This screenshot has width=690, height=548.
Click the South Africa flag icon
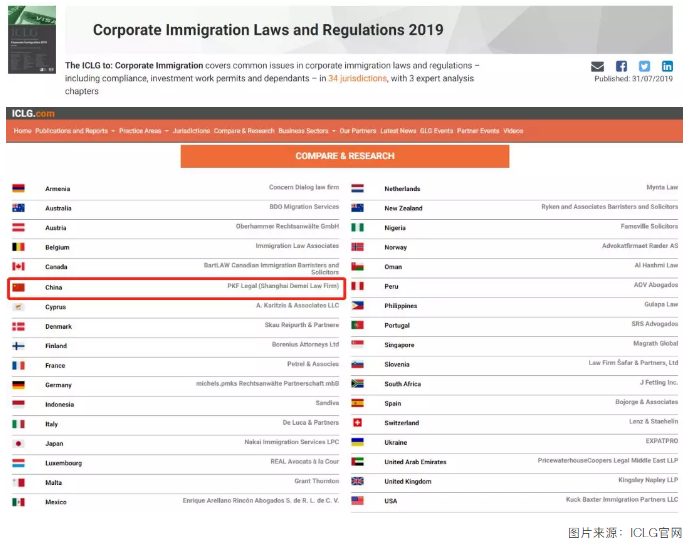(357, 384)
